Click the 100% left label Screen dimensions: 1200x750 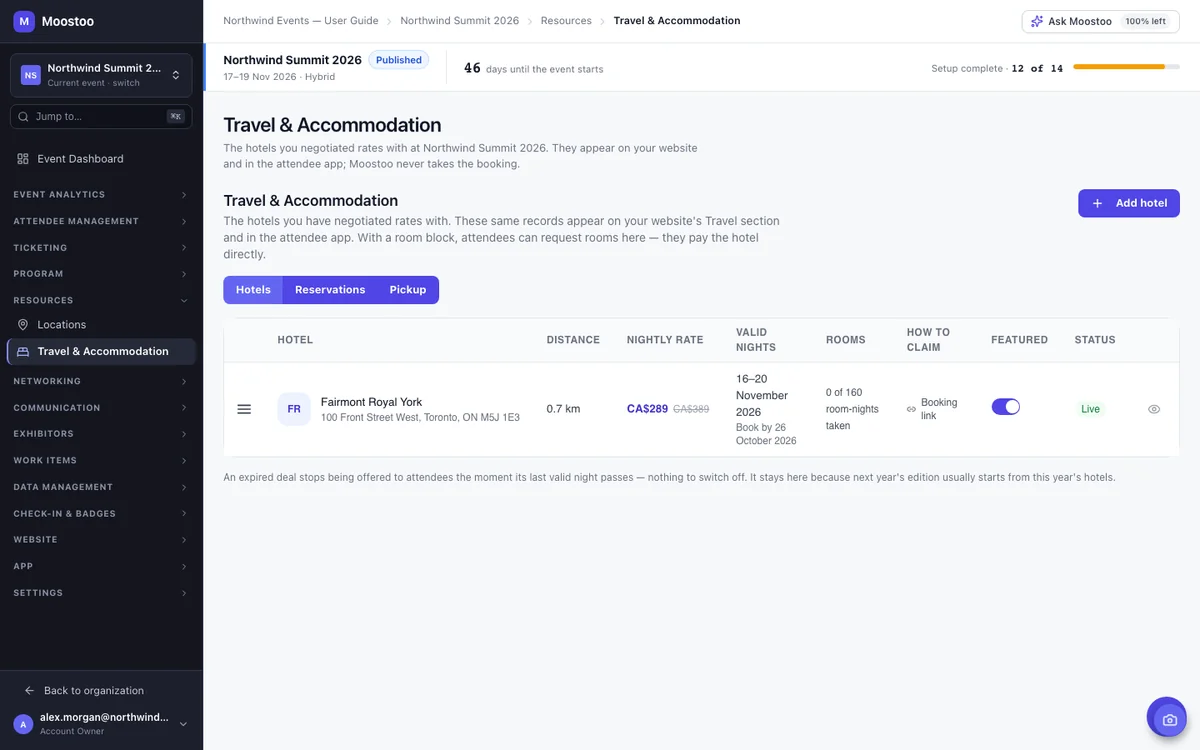click(x=1145, y=21)
